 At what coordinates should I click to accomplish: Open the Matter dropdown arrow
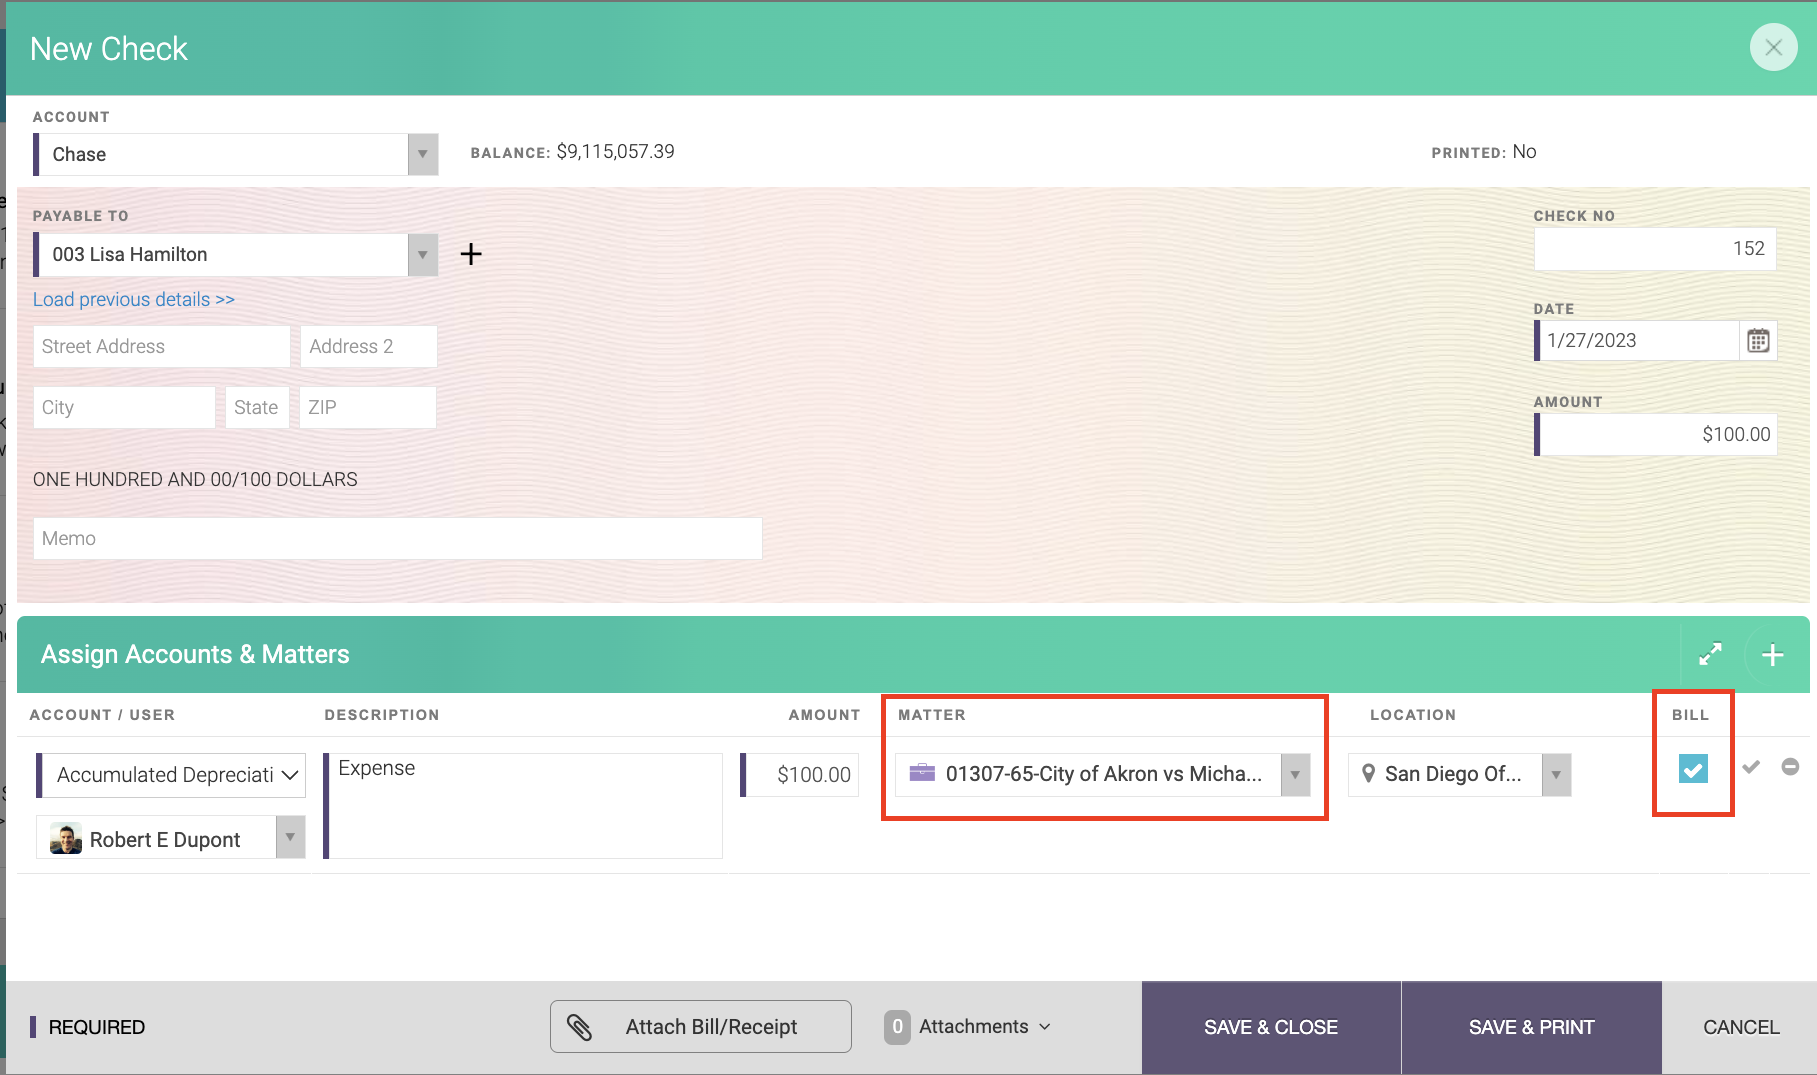click(1295, 774)
